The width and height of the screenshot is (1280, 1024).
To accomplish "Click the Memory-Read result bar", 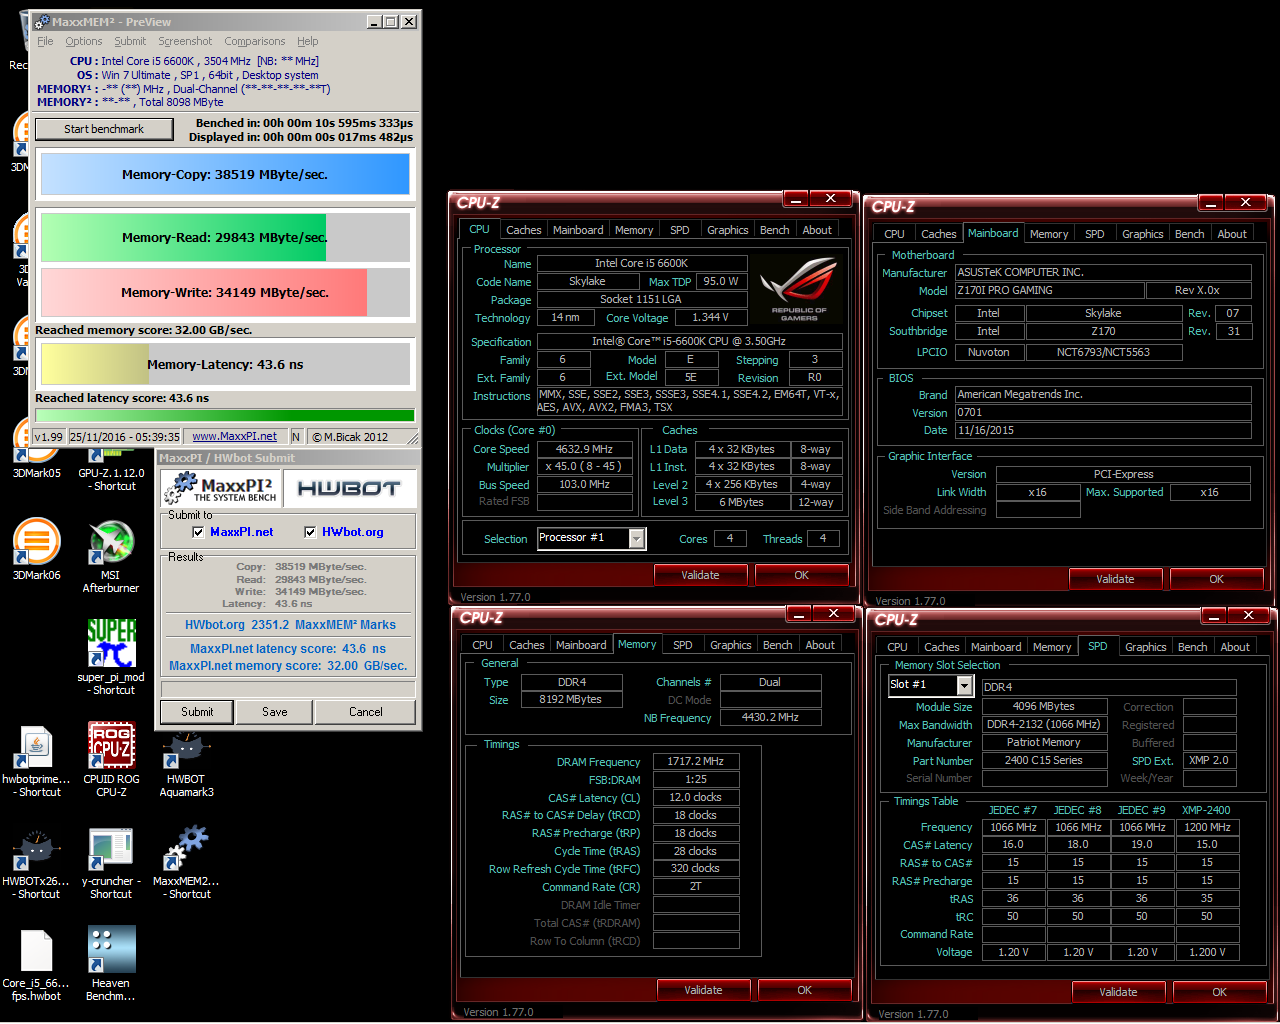I will pos(225,237).
